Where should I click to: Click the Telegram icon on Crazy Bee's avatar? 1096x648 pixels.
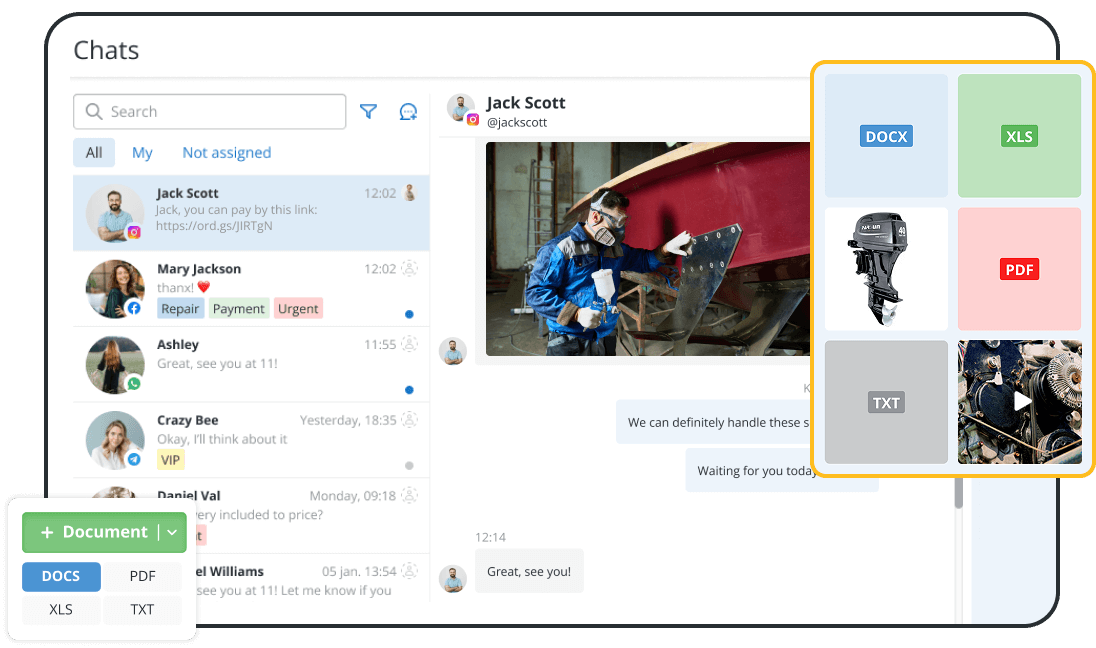tap(132, 457)
